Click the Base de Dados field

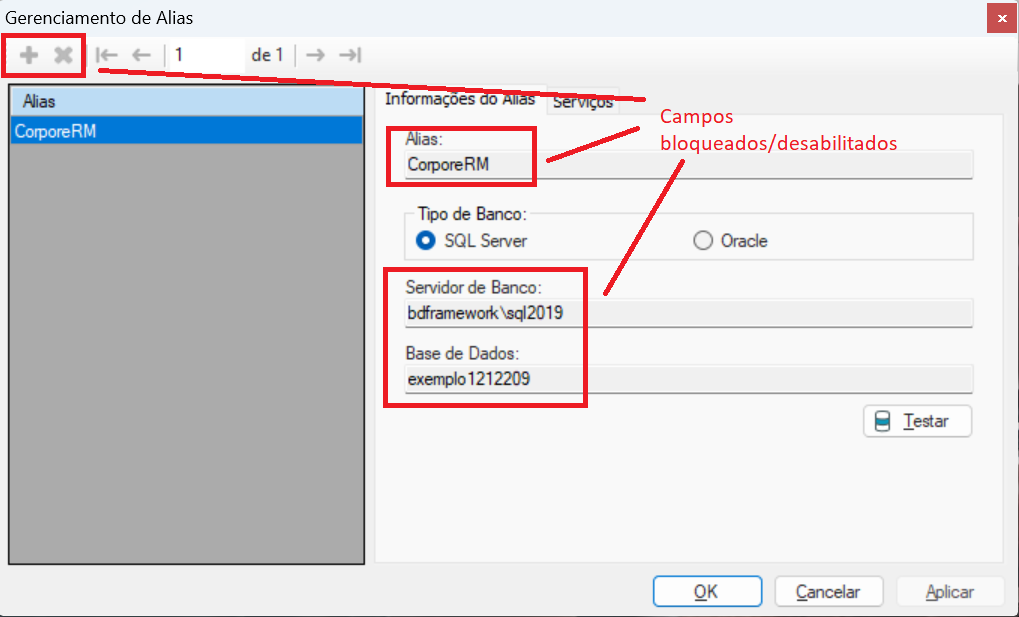pyautogui.click(x=688, y=379)
